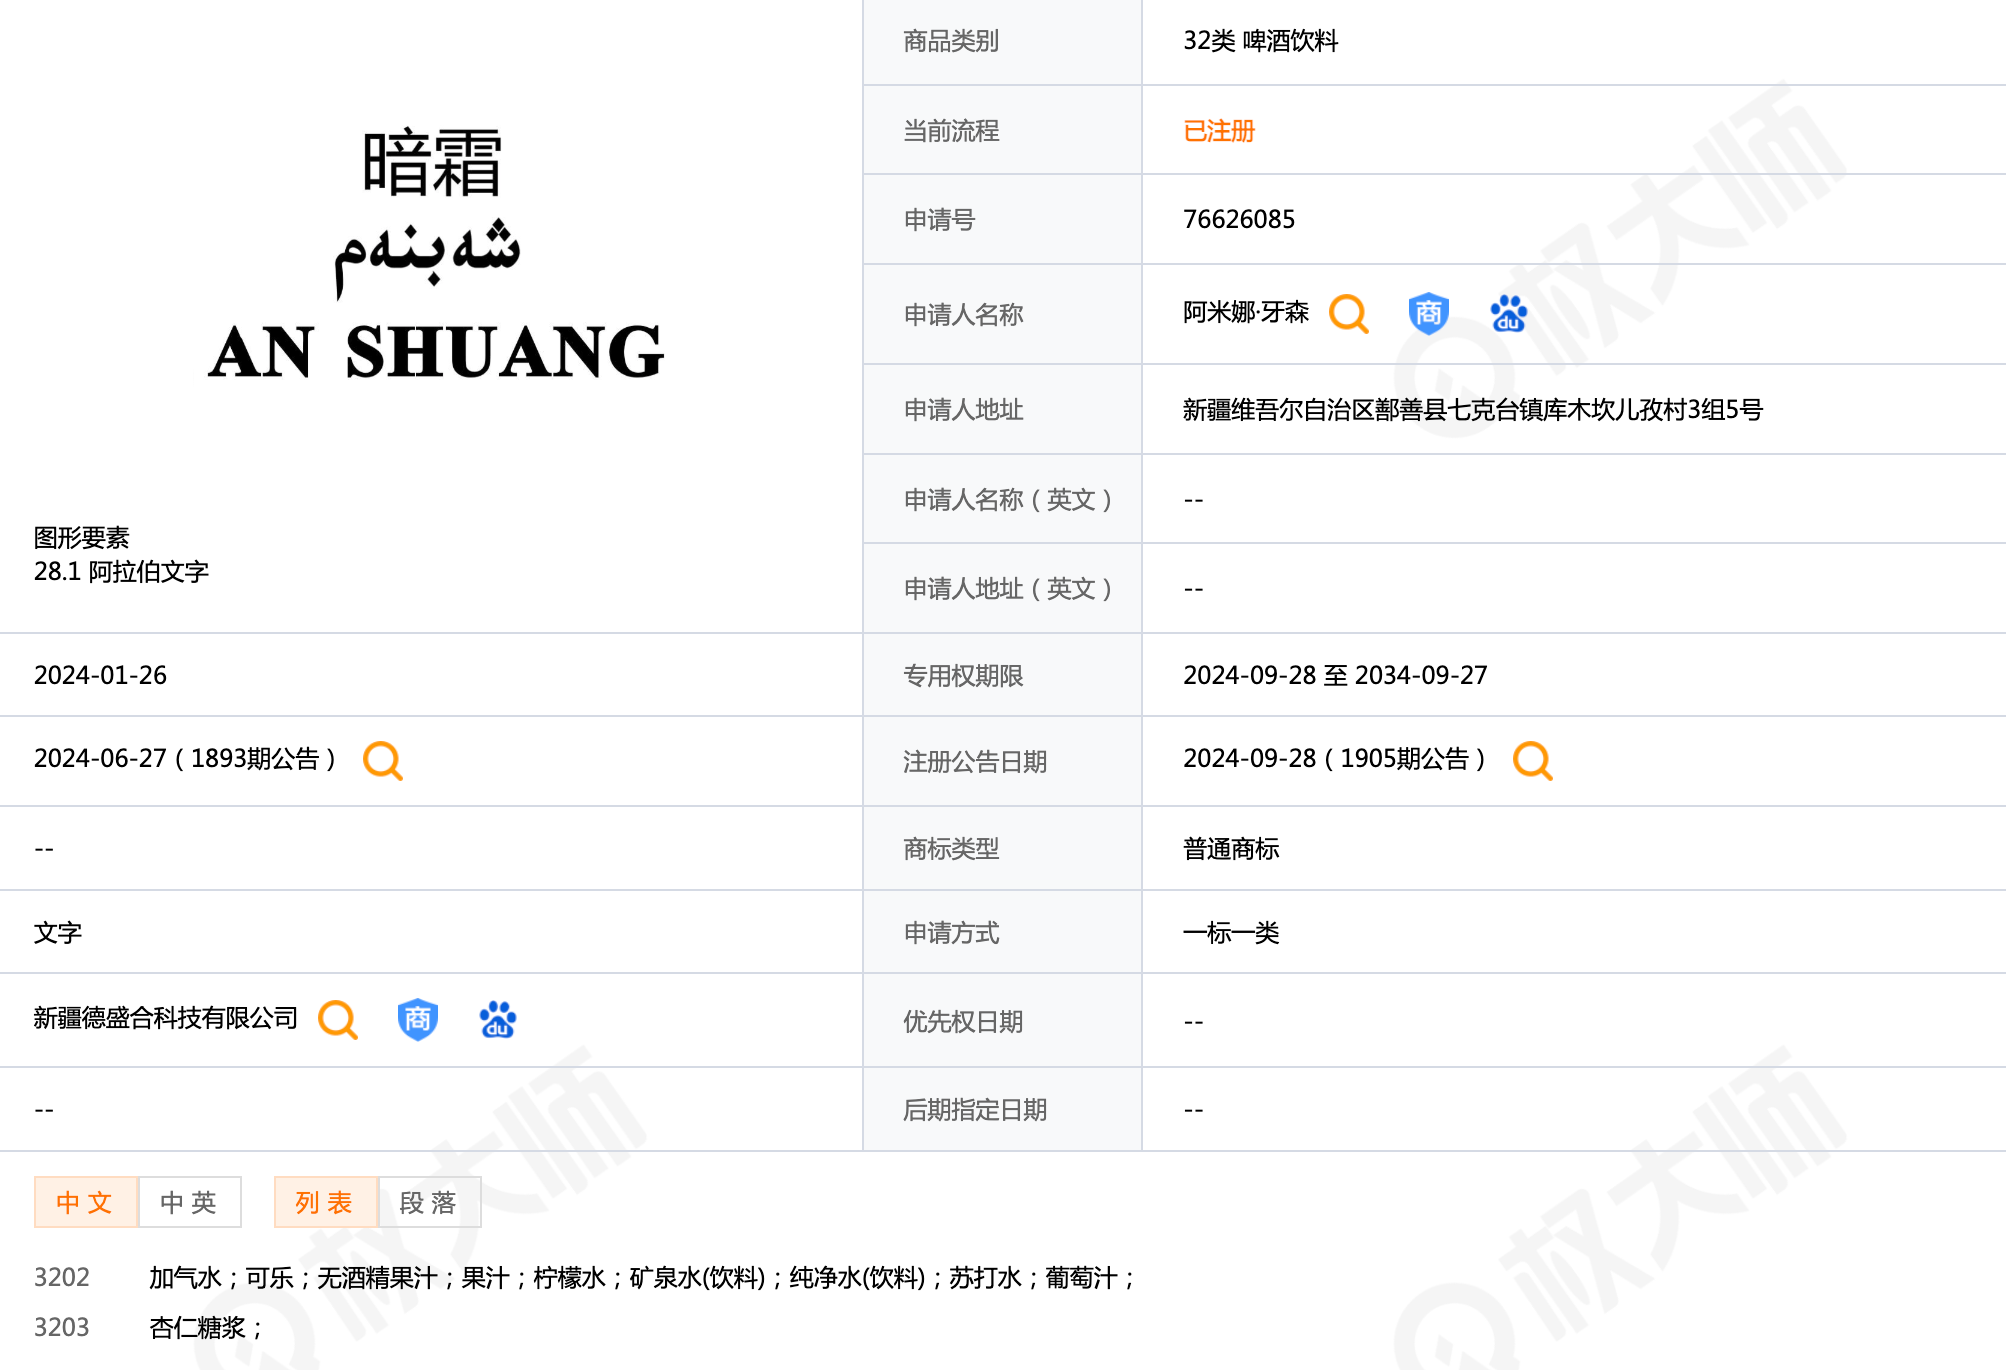Click applicant name 阿米娜·牙森
The width and height of the screenshot is (2006, 1370).
point(1245,313)
